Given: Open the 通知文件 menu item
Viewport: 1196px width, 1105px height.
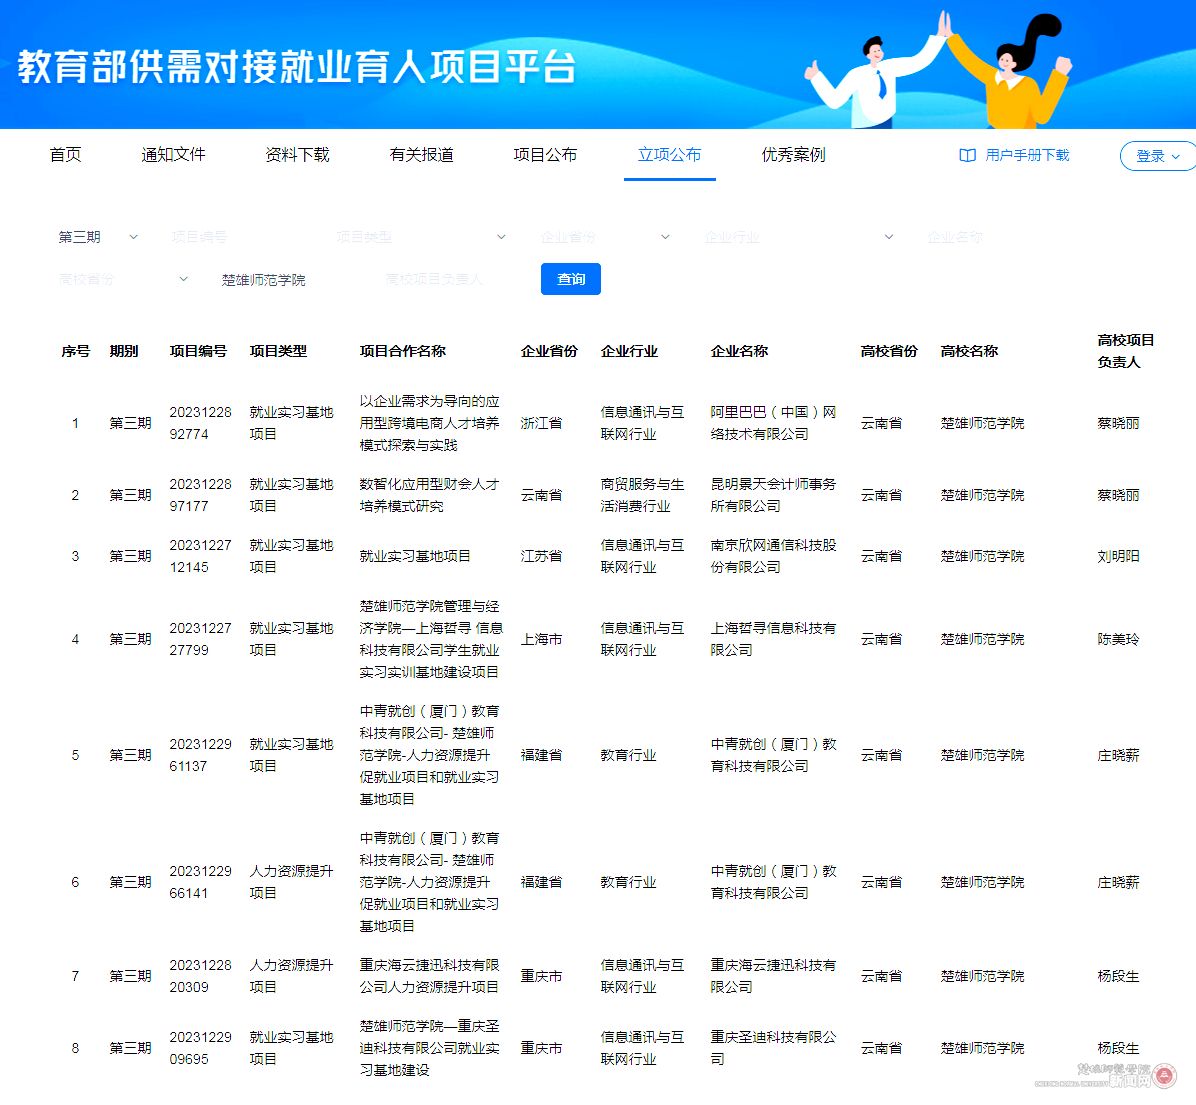Looking at the screenshot, I should pos(173,155).
